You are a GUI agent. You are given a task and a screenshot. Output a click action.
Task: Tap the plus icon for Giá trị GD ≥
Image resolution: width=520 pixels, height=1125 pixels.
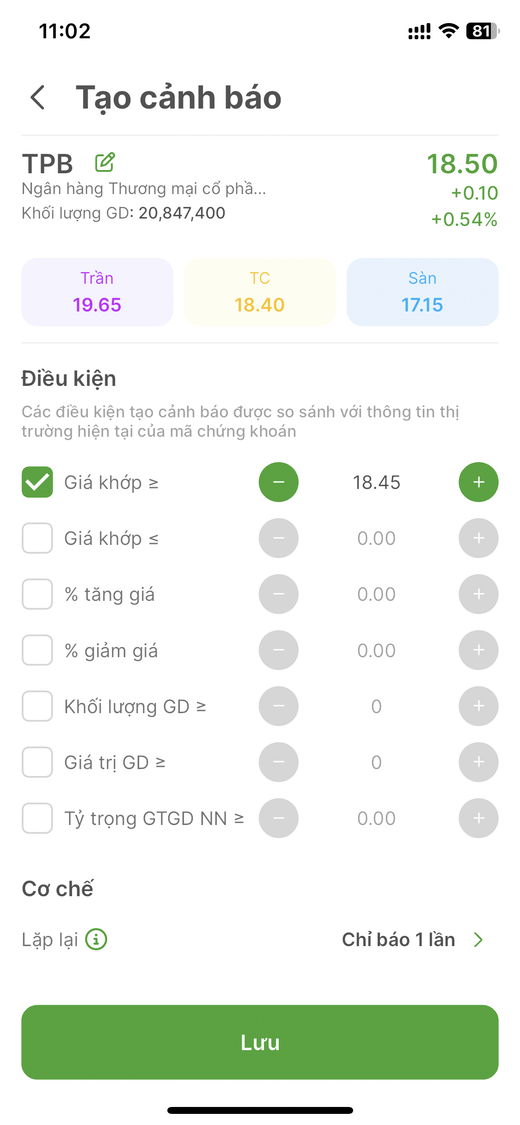click(478, 762)
